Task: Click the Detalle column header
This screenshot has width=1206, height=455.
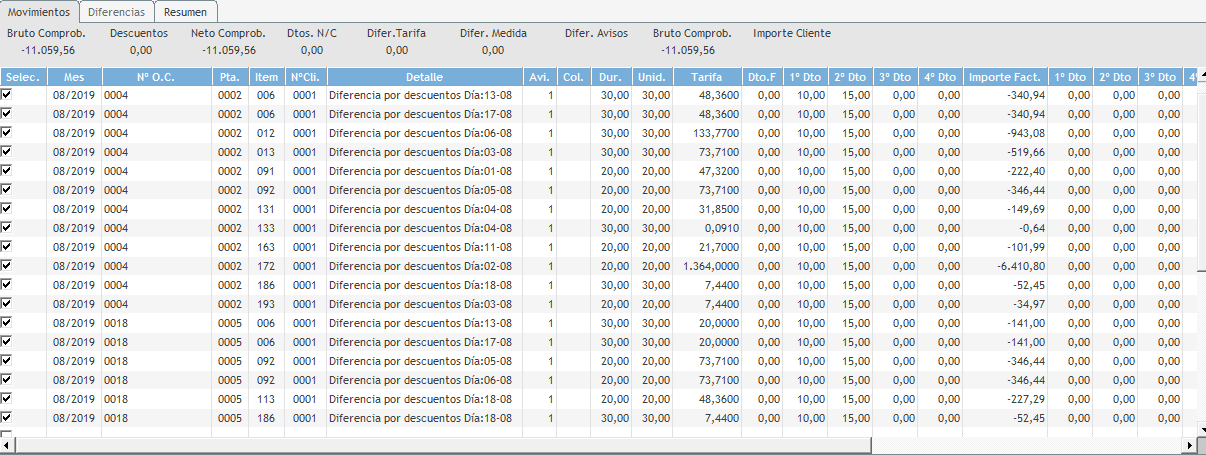Action: click(x=424, y=77)
